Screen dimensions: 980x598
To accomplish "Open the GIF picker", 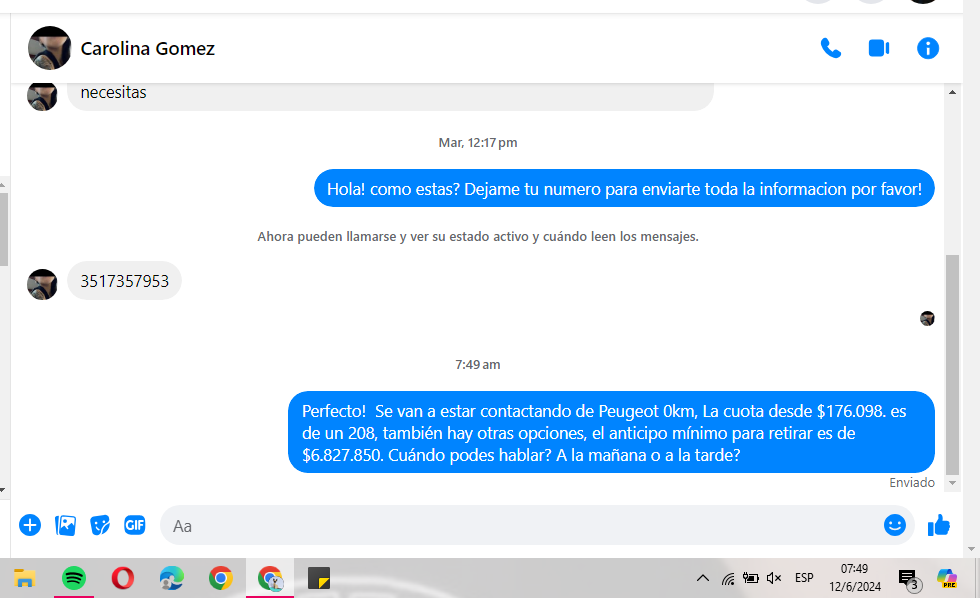I will point(135,525).
